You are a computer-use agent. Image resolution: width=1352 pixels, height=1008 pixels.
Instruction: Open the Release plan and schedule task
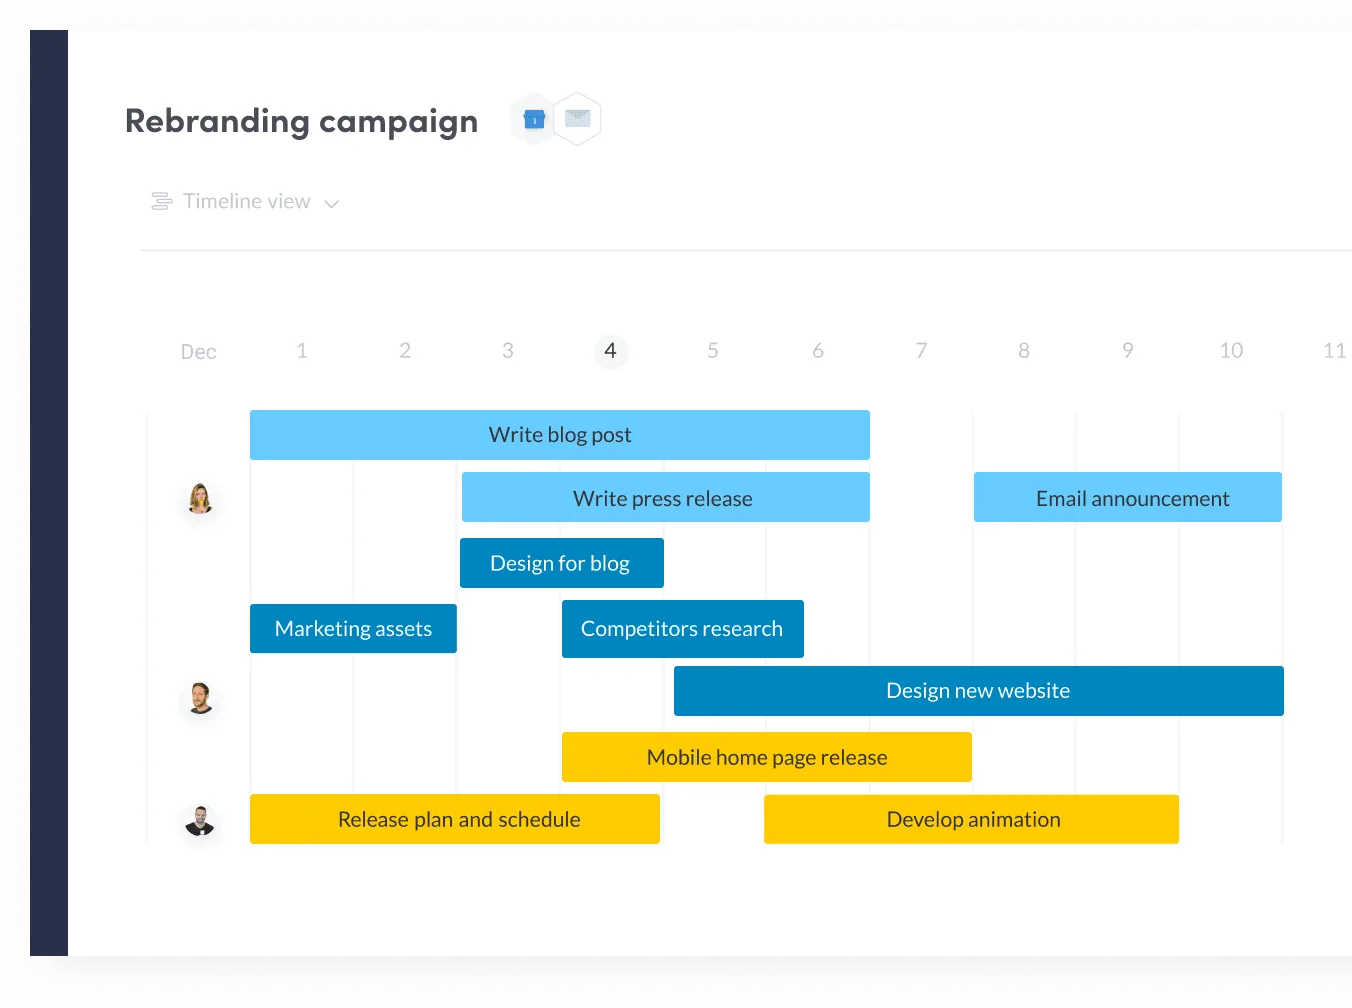pyautogui.click(x=455, y=819)
